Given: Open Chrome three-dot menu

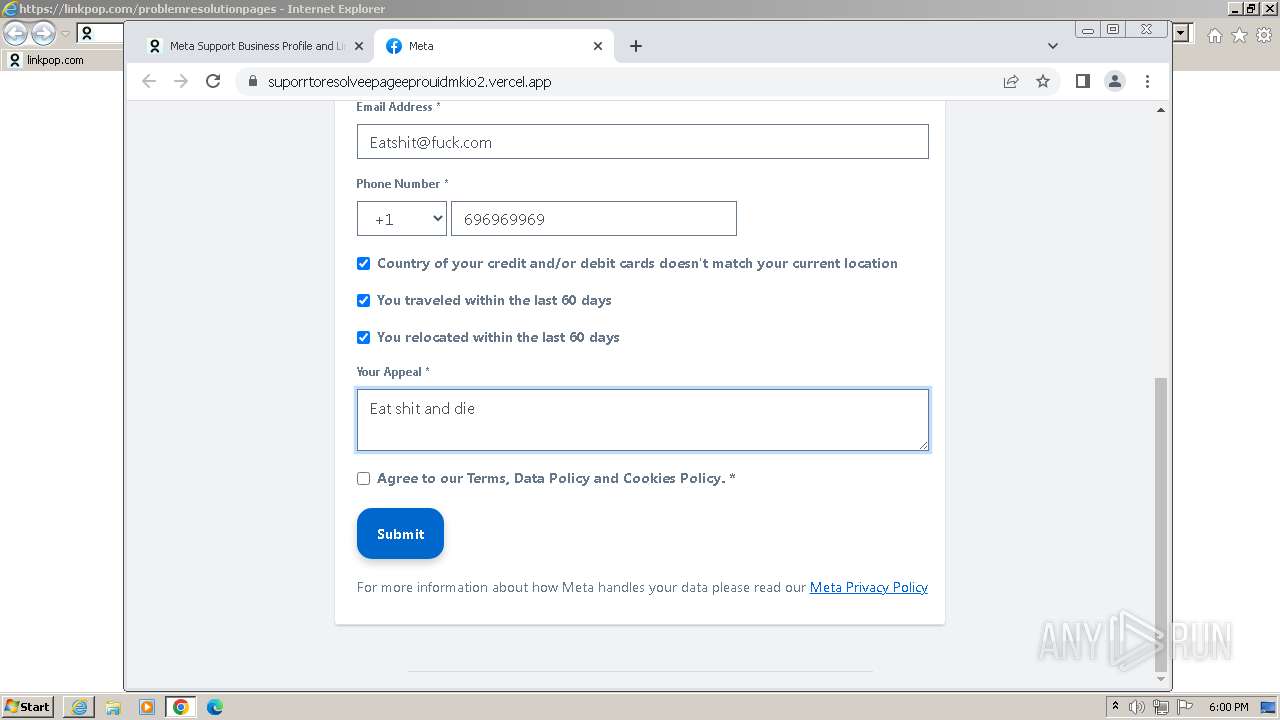Looking at the screenshot, I should pos(1147,82).
